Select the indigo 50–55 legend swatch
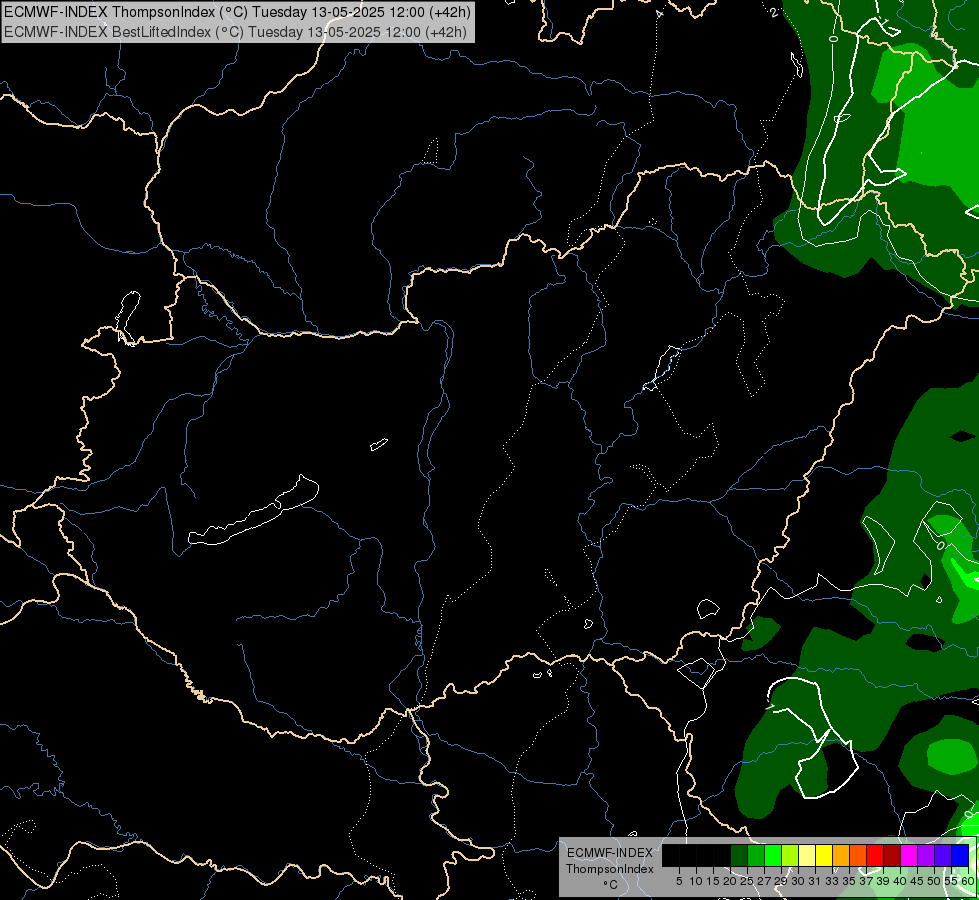979x900 pixels. pos(943,855)
